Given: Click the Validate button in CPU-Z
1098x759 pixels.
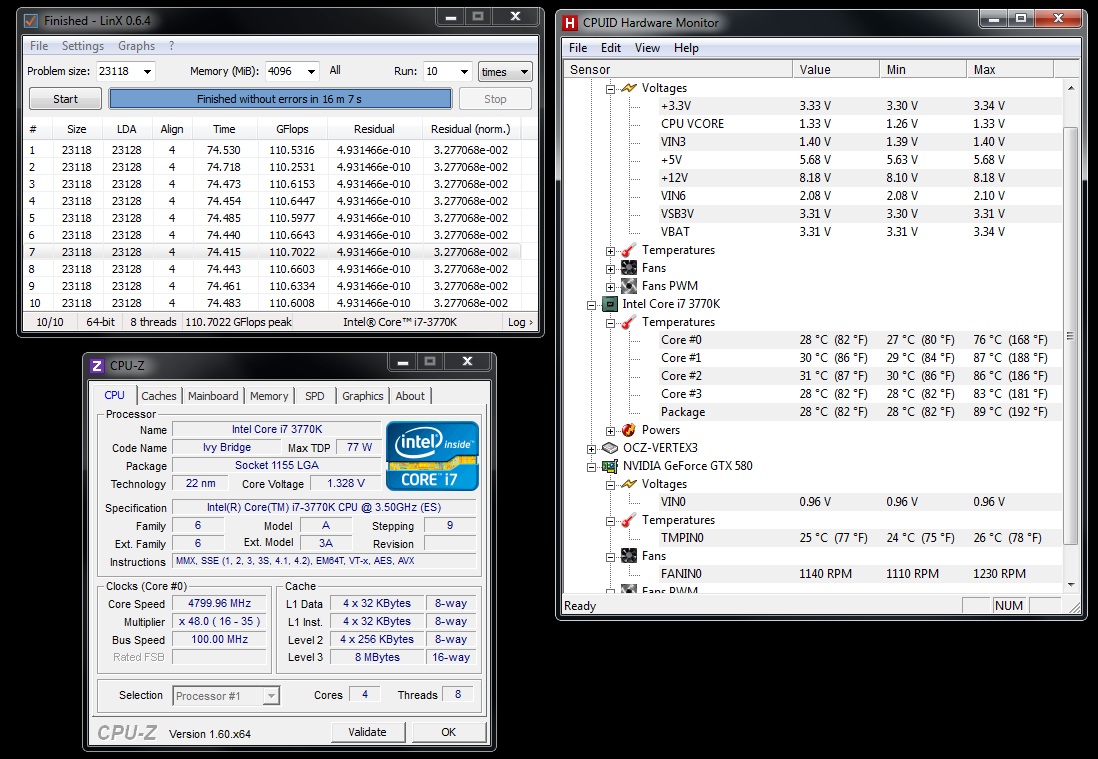Looking at the screenshot, I should coord(367,732).
